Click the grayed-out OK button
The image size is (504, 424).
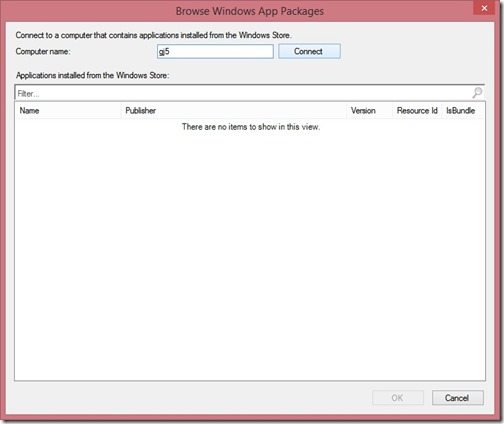coord(398,398)
